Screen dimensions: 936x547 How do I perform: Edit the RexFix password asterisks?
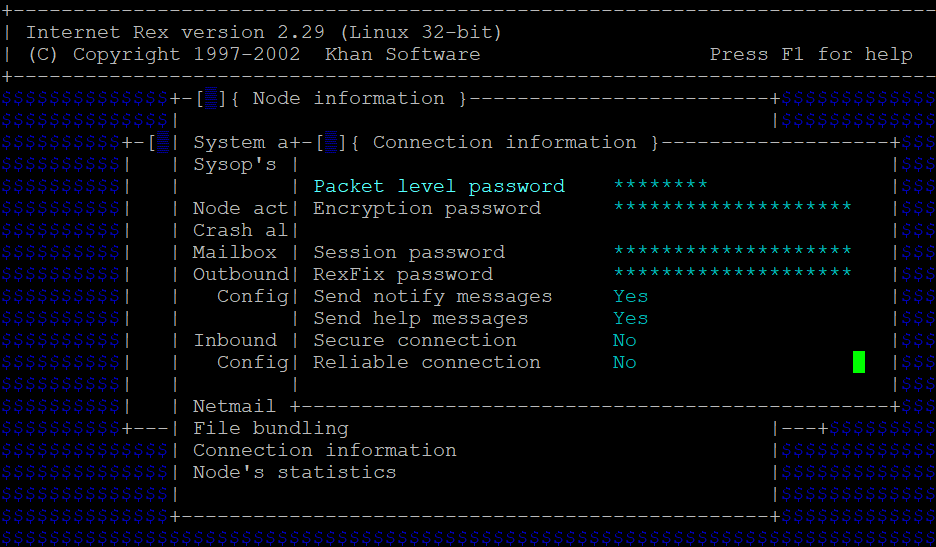point(732,273)
